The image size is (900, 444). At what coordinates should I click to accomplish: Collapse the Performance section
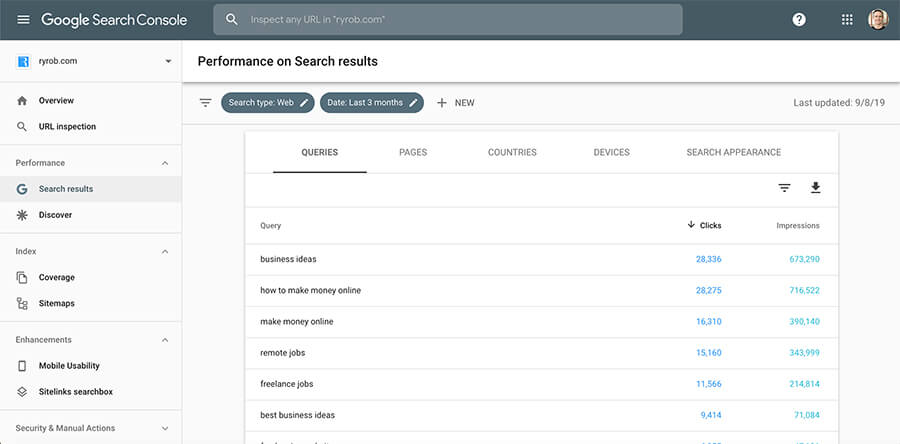pyautogui.click(x=165, y=163)
